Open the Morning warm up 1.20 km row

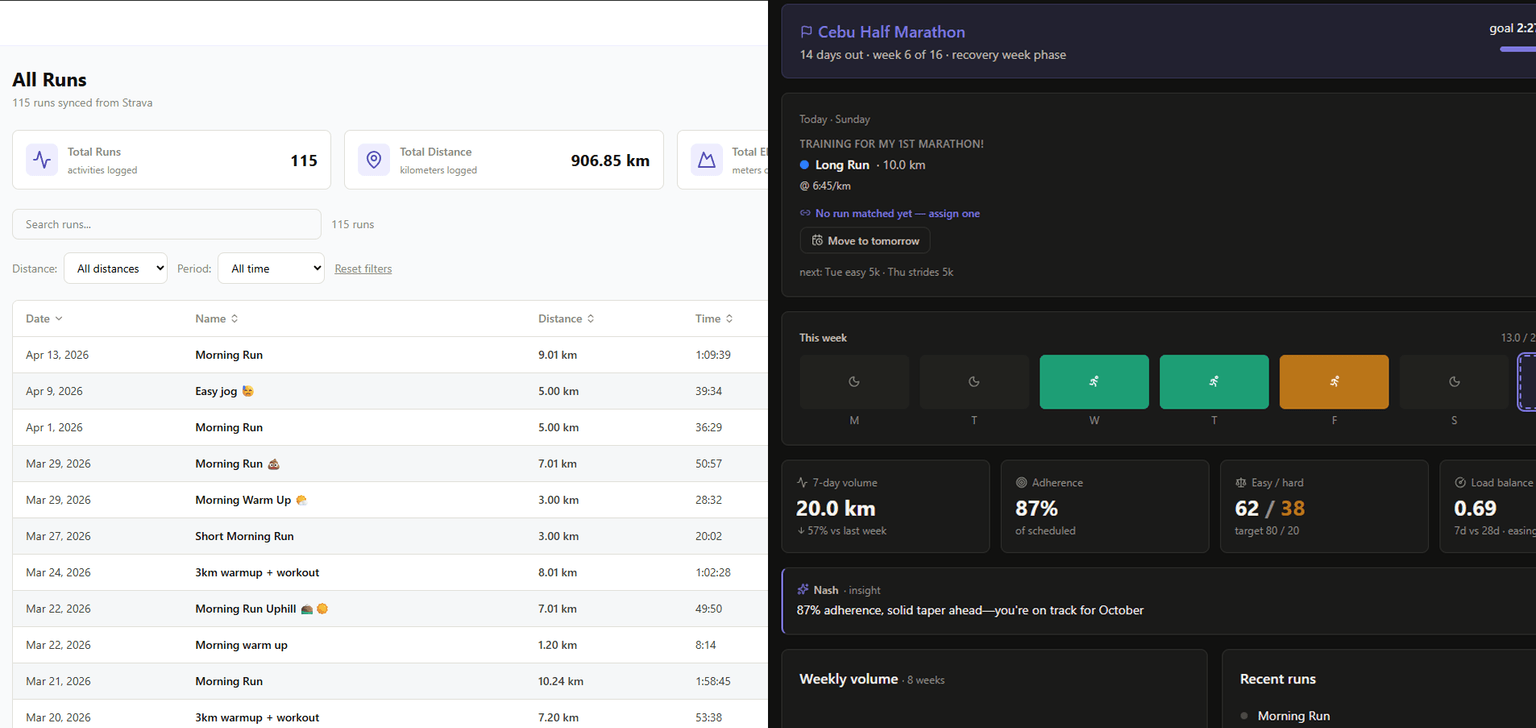click(x=390, y=645)
